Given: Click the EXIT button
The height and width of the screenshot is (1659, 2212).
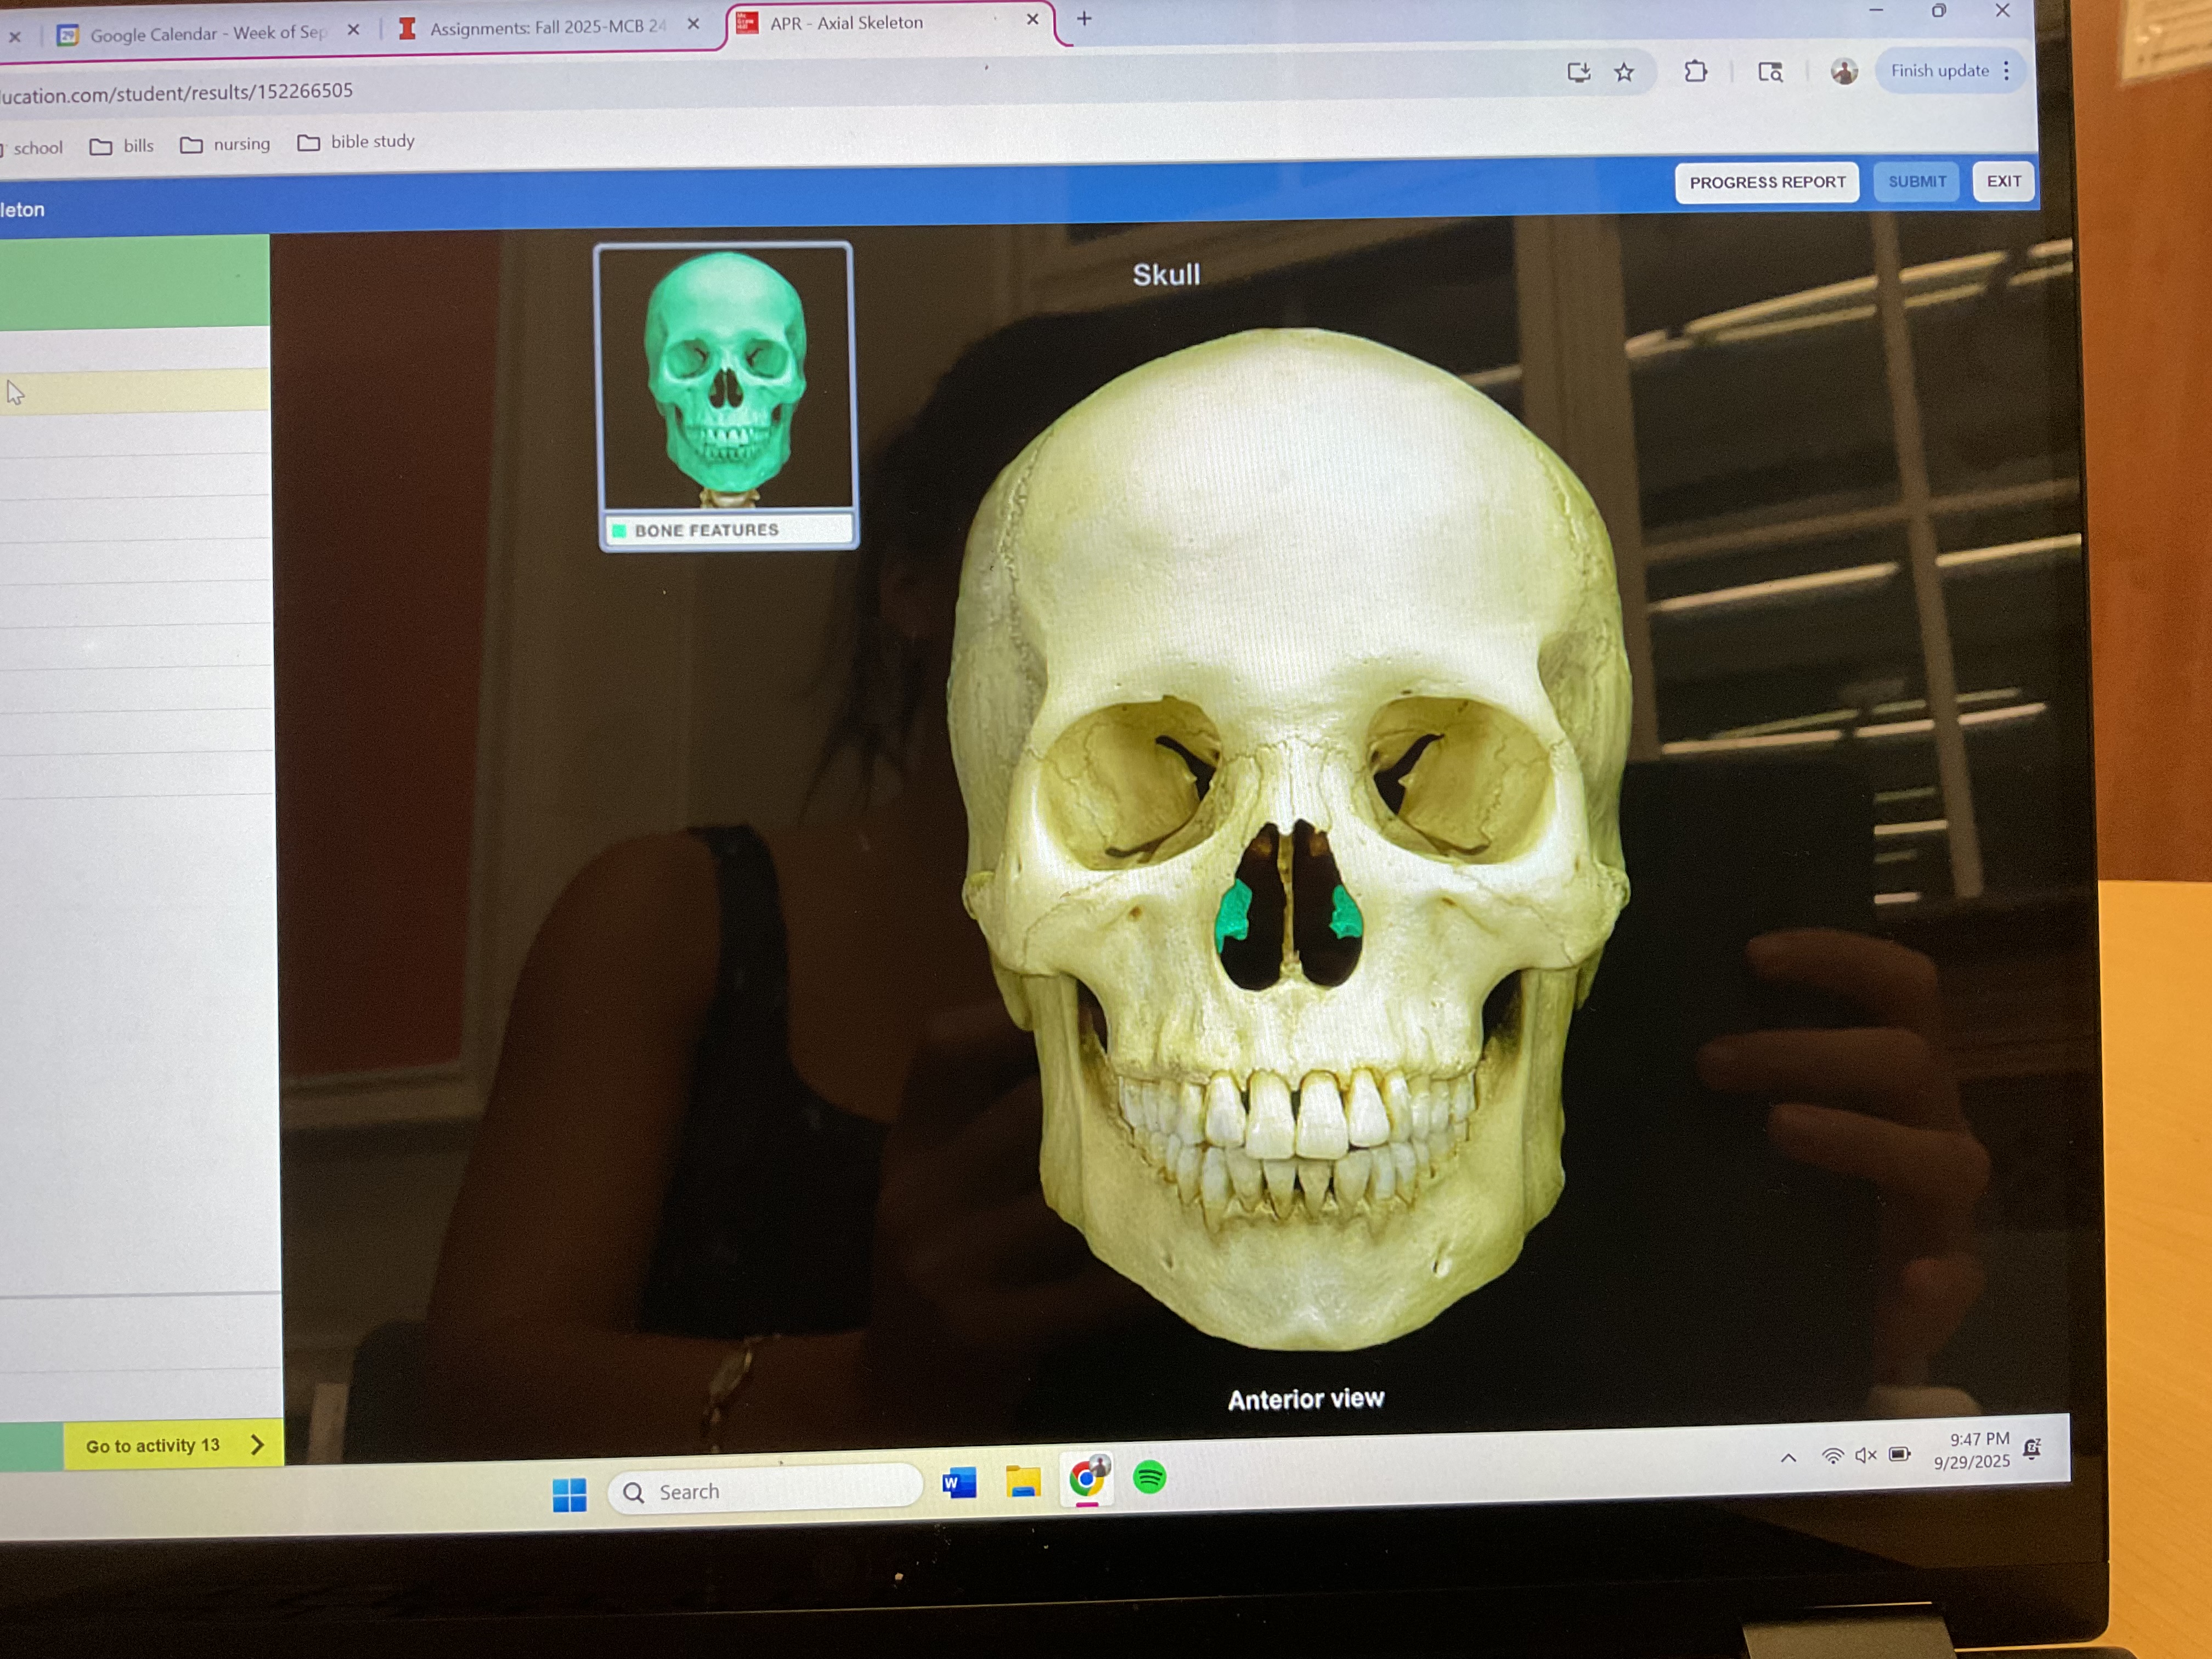Looking at the screenshot, I should pyautogui.click(x=2003, y=181).
